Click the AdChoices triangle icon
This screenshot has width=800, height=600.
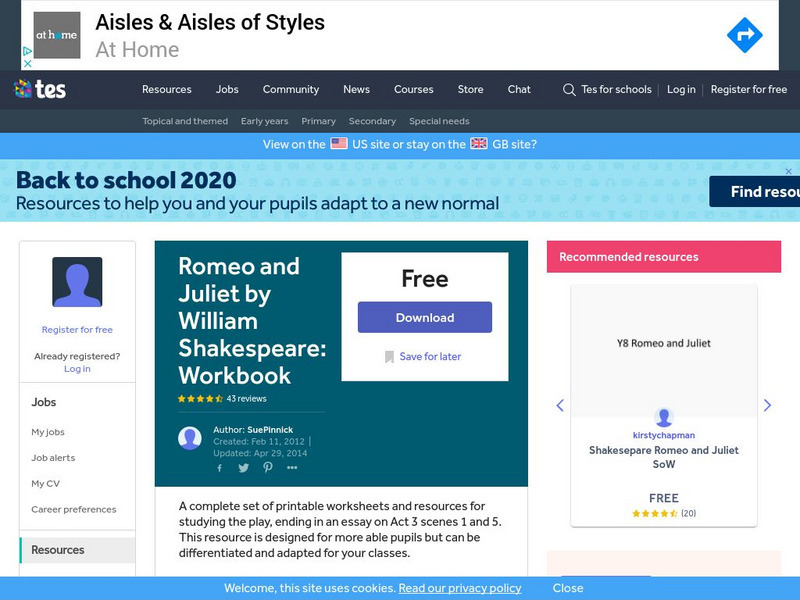28,51
